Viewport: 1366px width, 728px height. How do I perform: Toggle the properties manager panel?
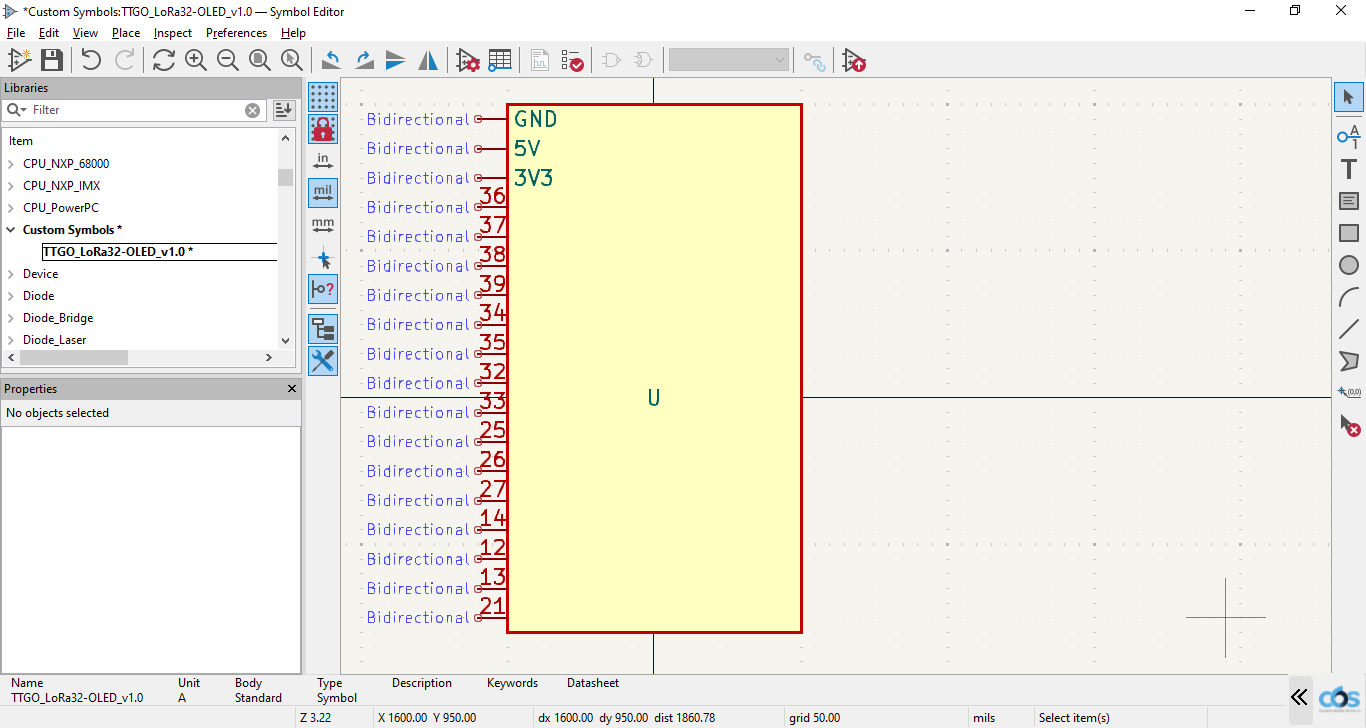(323, 361)
